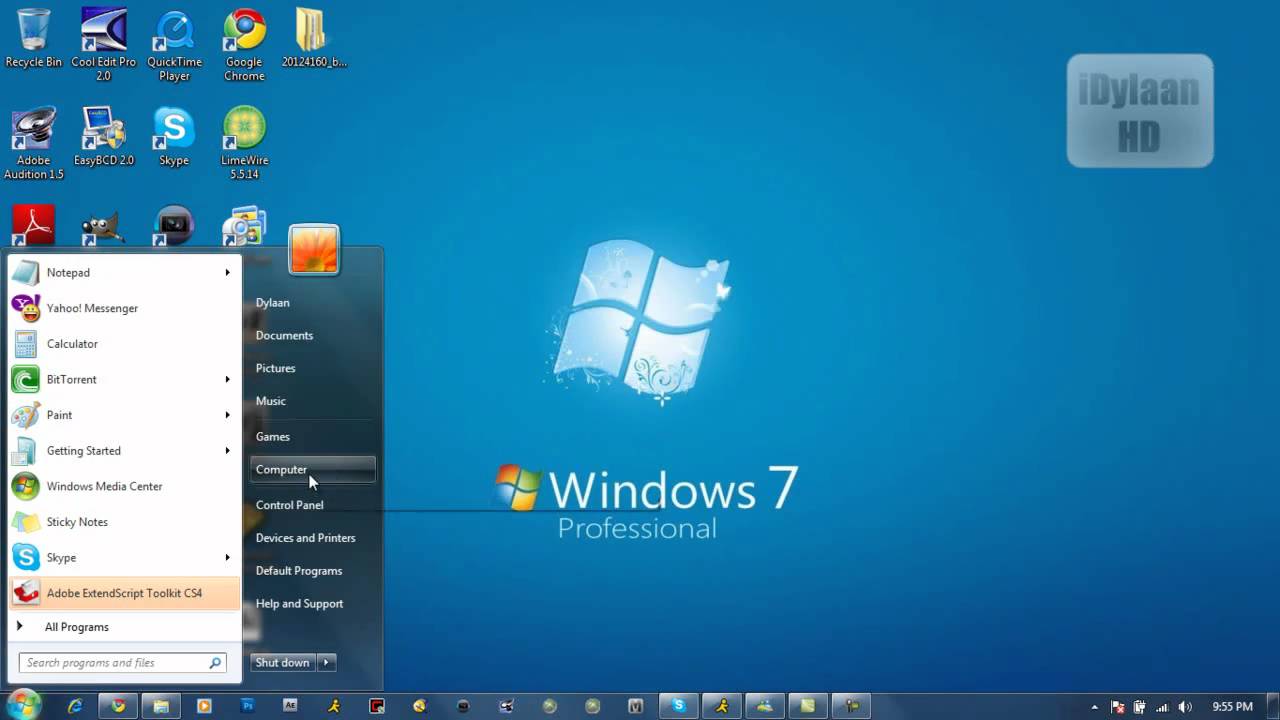Screen dimensions: 1280x720
Task: Open Default Programs
Action: (x=313, y=571)
